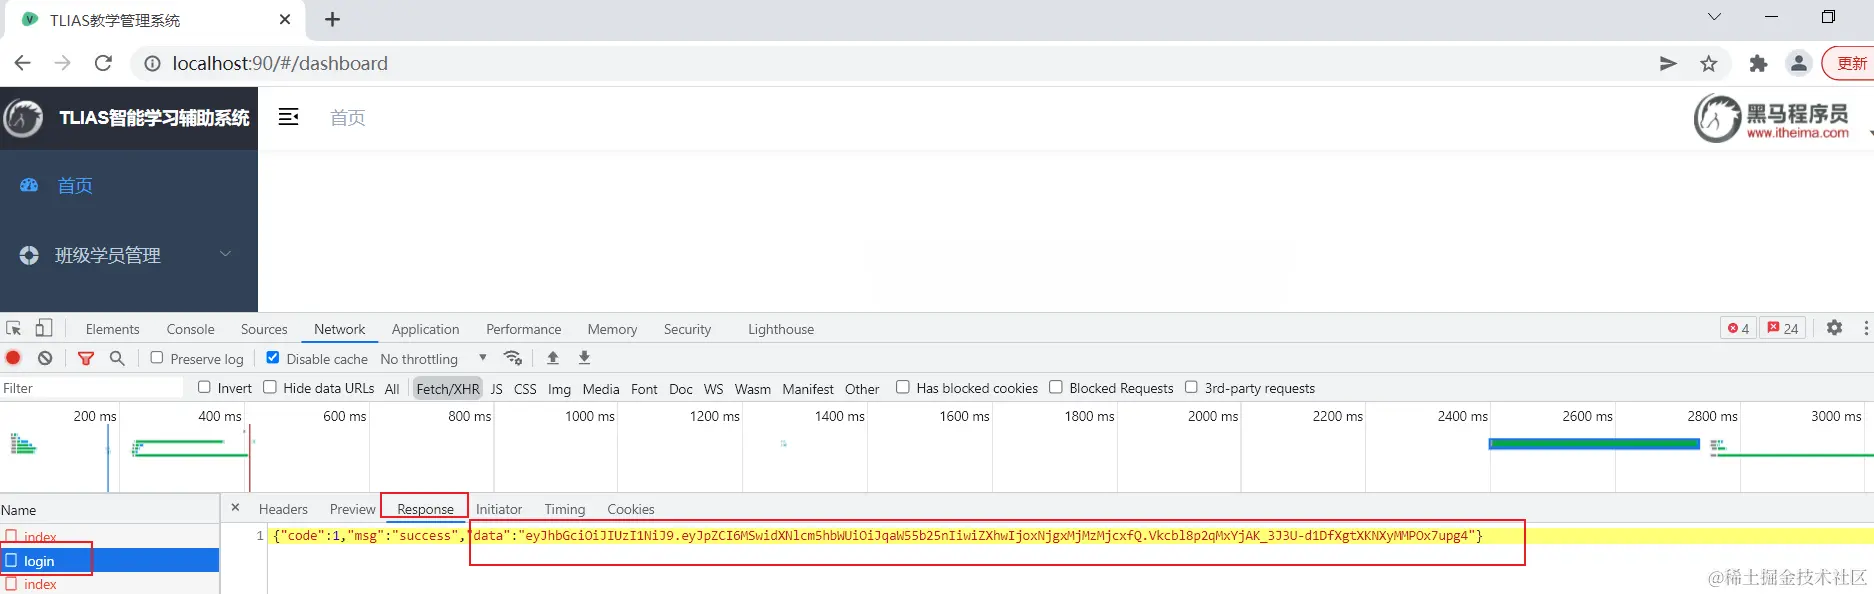Image resolution: width=1874 pixels, height=594 pixels.
Task: Open the browser tab search dropdown arrow
Action: coord(1714,17)
